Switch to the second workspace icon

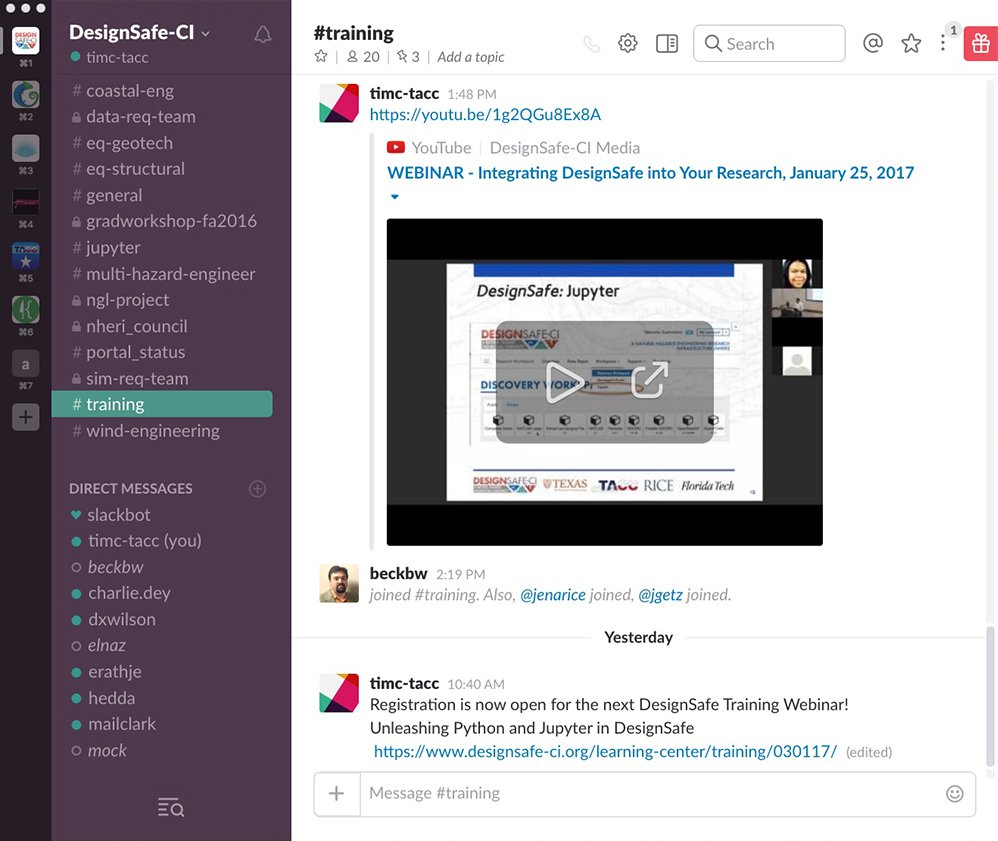click(x=25, y=95)
